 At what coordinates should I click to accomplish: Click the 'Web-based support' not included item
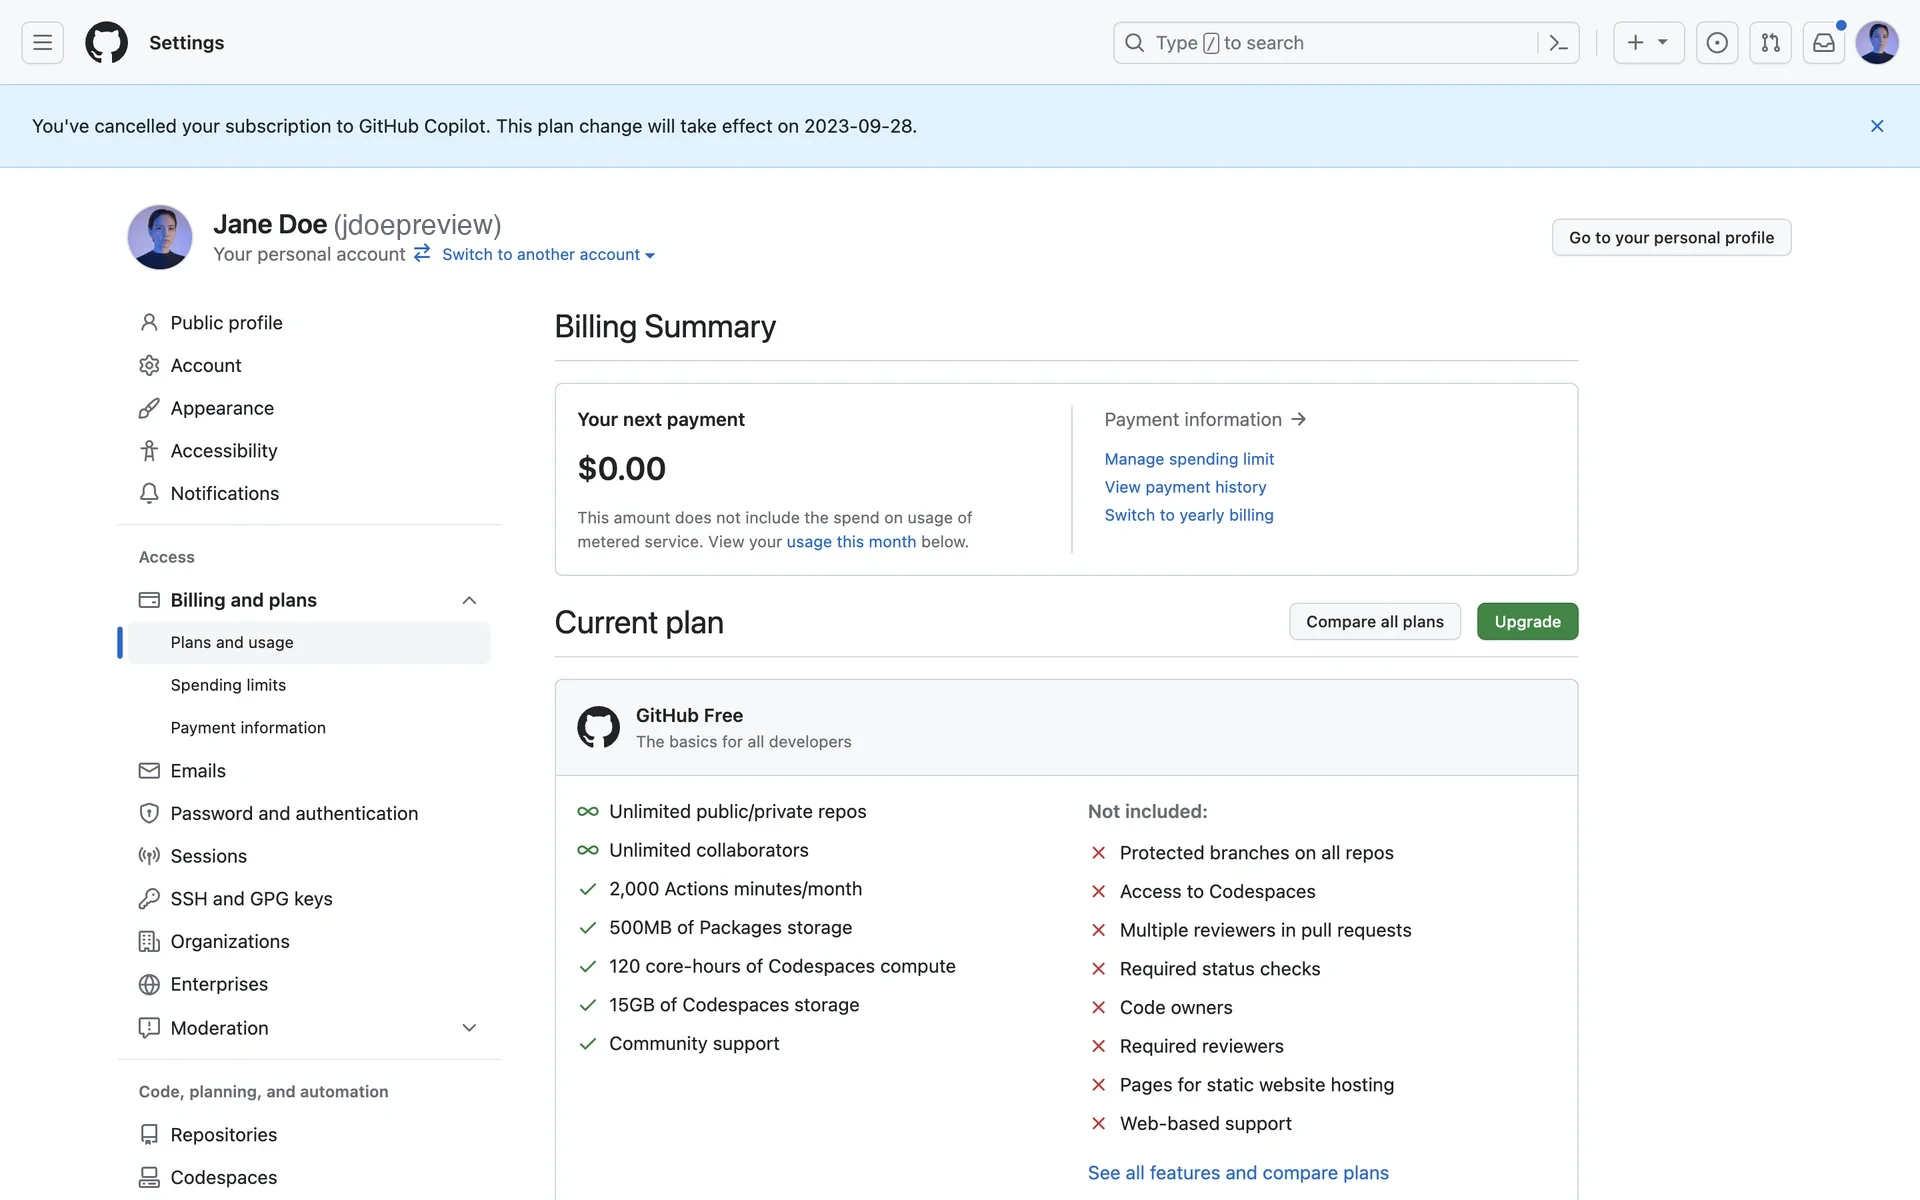coord(1205,1124)
